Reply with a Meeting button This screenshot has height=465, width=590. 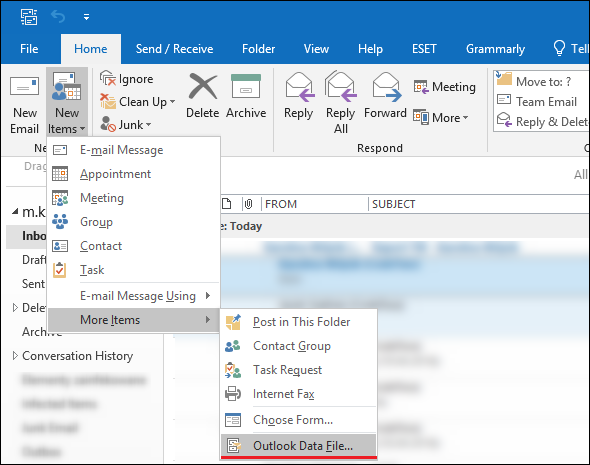pyautogui.click(x=444, y=87)
